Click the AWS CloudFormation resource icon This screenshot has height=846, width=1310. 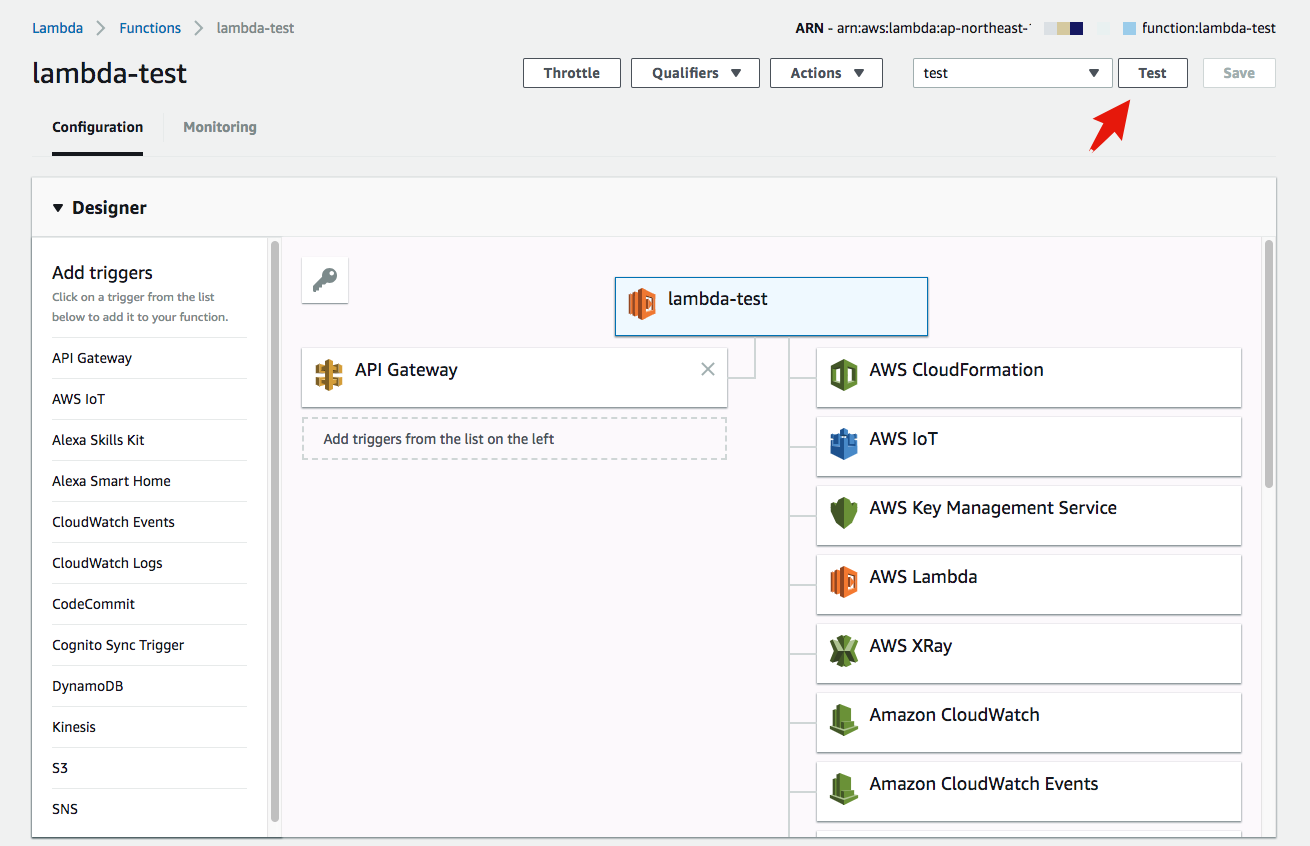click(844, 375)
